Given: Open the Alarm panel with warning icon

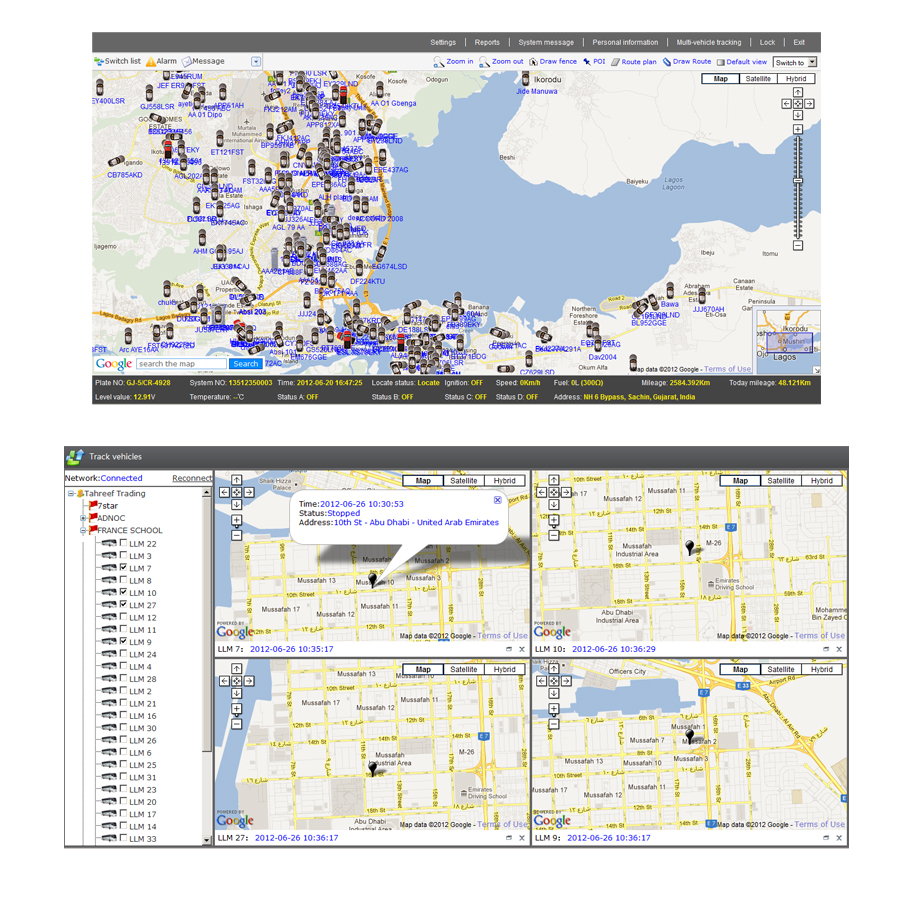Looking at the screenshot, I should pyautogui.click(x=161, y=61).
